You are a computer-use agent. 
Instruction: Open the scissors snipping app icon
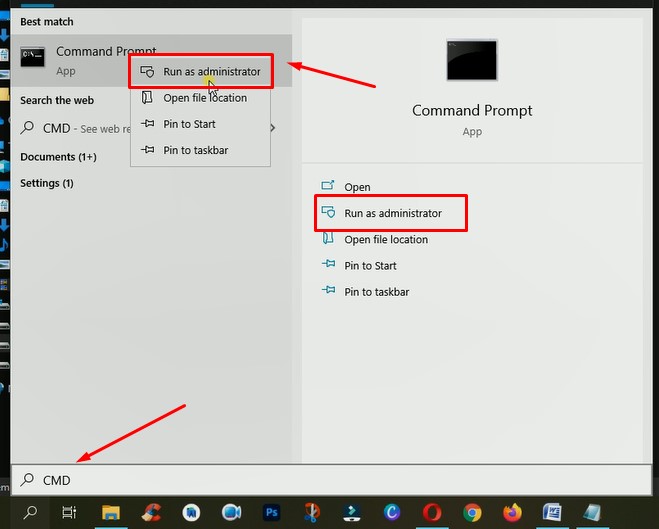(312, 512)
